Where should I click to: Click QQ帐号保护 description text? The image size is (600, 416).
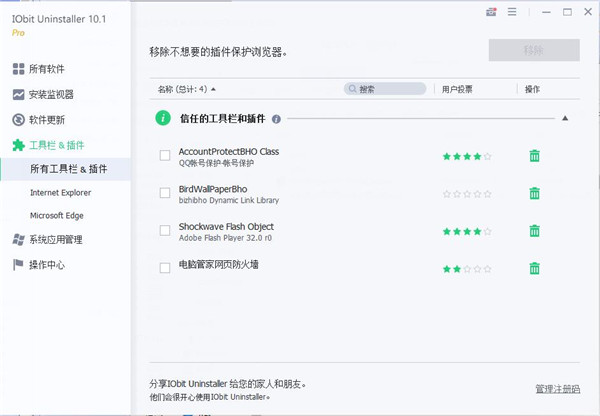216,163
